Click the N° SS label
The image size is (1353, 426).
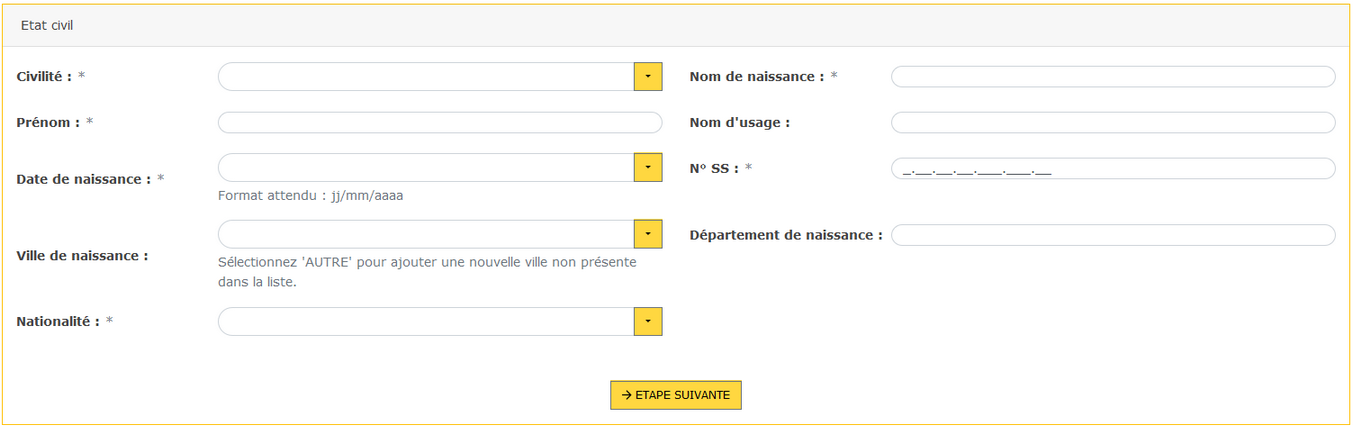[x=714, y=168]
